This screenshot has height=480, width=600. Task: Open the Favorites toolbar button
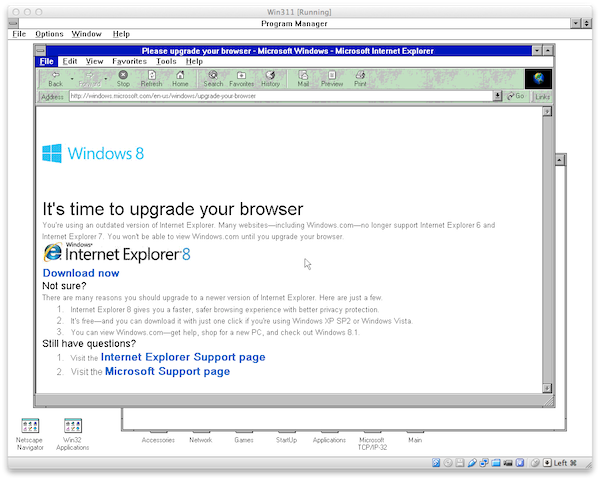[241, 78]
